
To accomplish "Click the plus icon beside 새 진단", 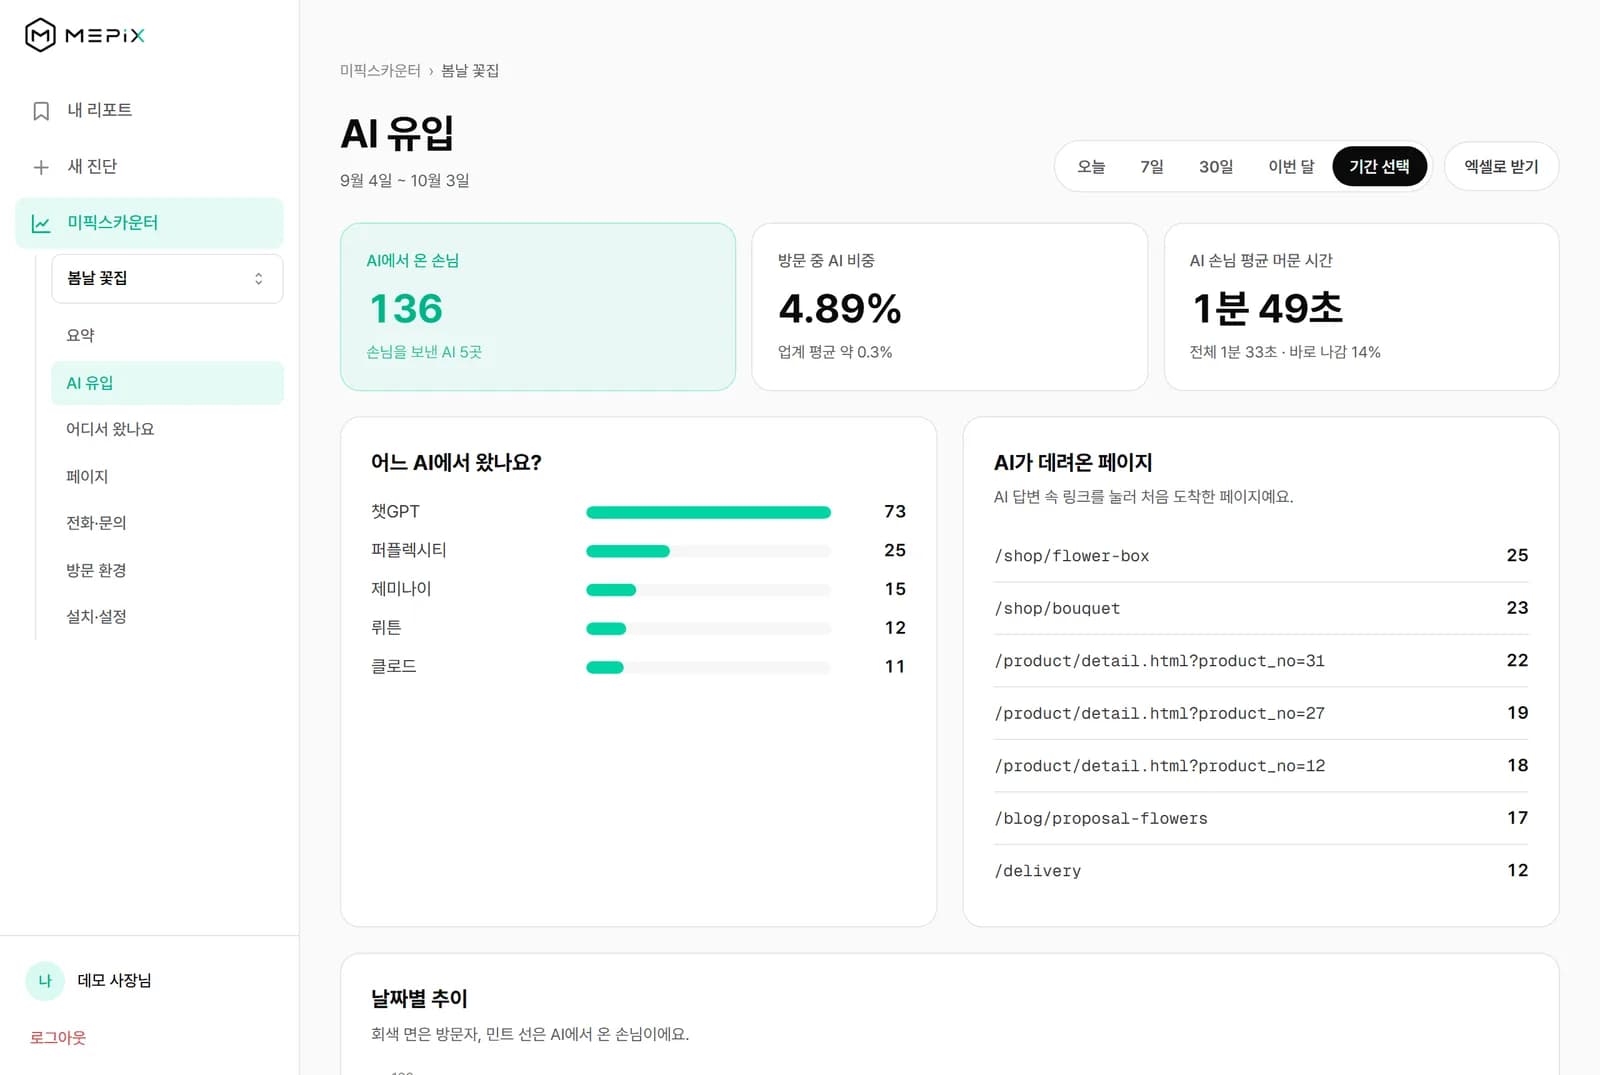I will 41,167.
